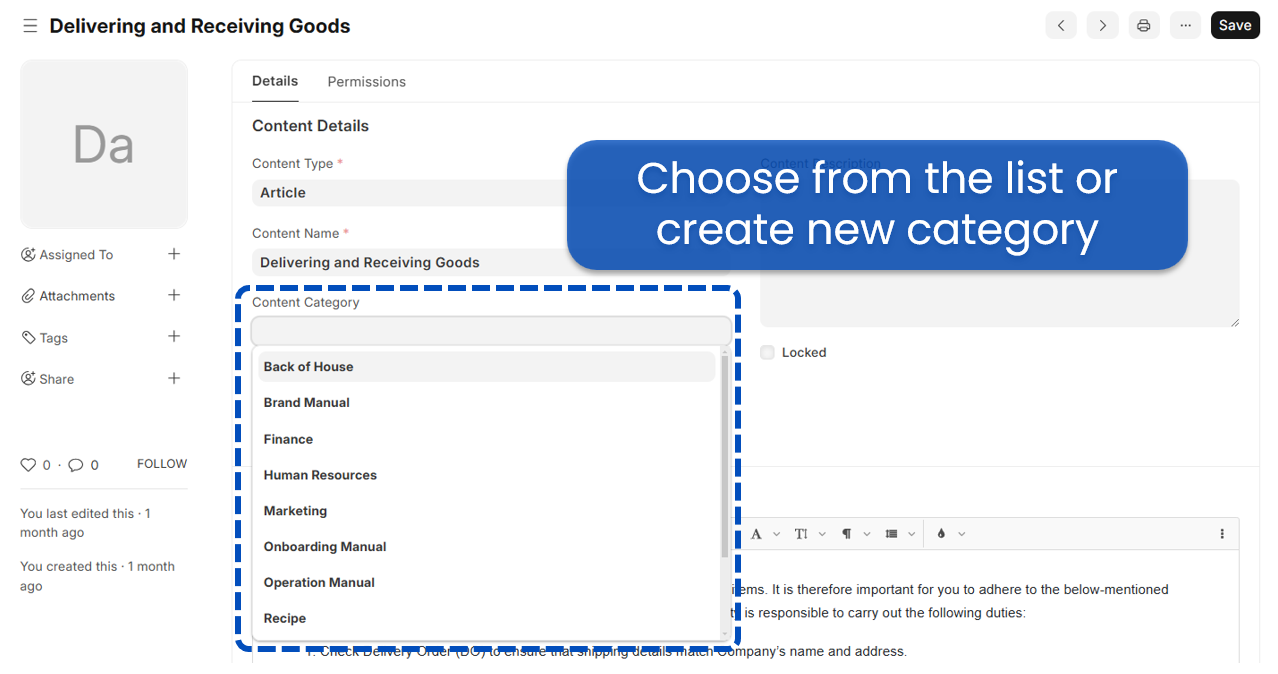The height and width of the screenshot is (674, 1278).
Task: Open the paragraph format dropdown
Action: point(856,534)
